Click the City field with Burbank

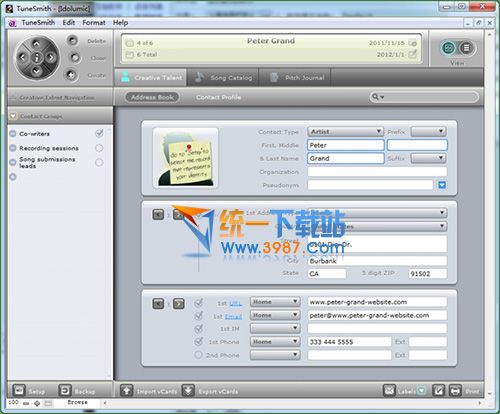(377, 261)
